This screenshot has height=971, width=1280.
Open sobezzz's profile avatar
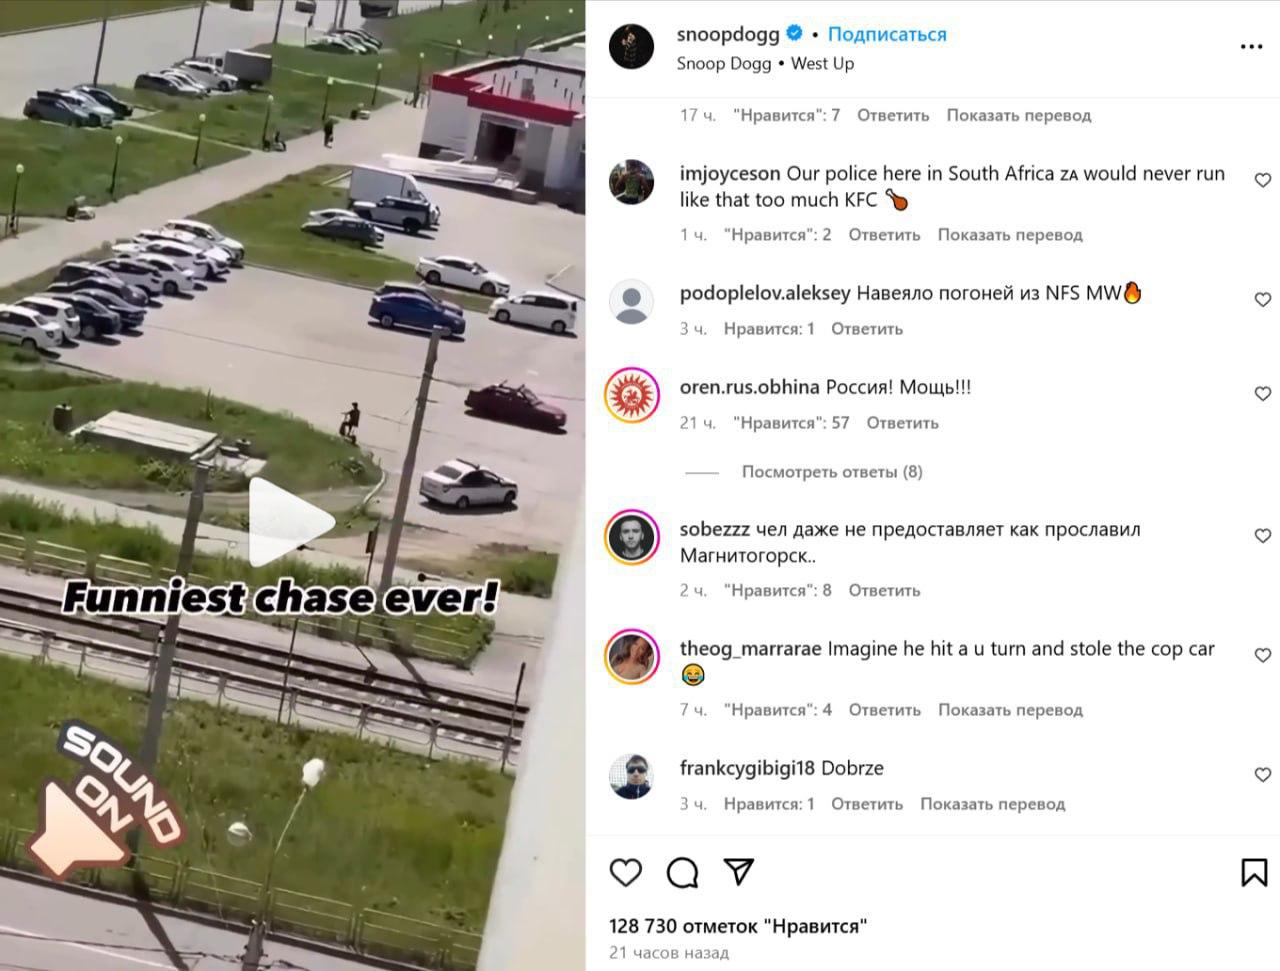(x=632, y=537)
